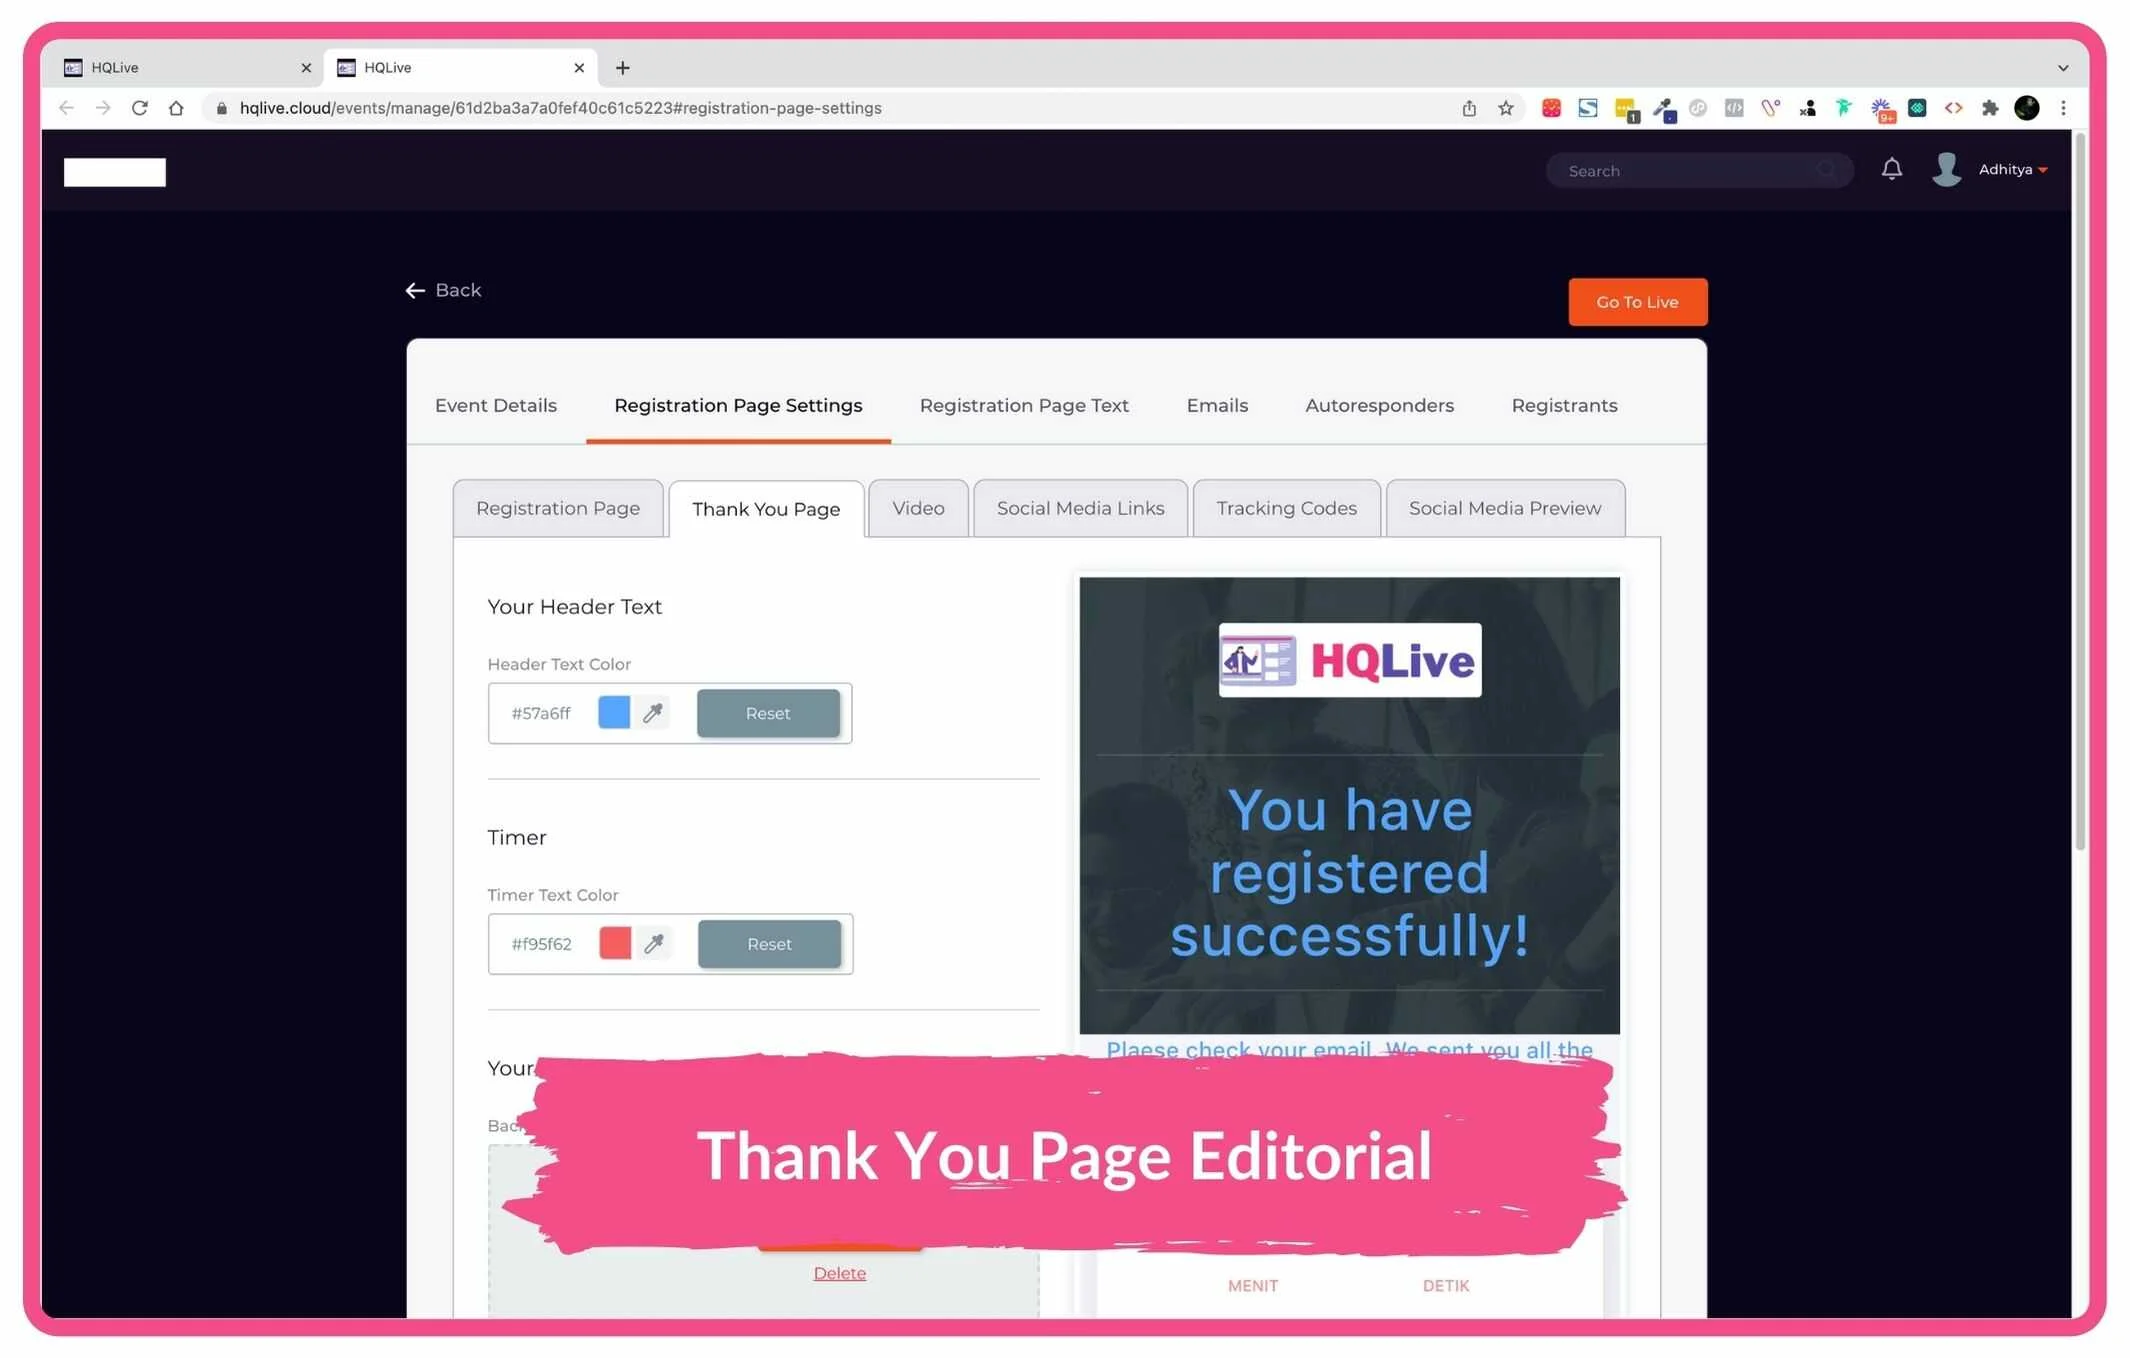Bookmark page with star icon
Image resolution: width=2130 pixels, height=1358 pixels.
pyautogui.click(x=1506, y=108)
